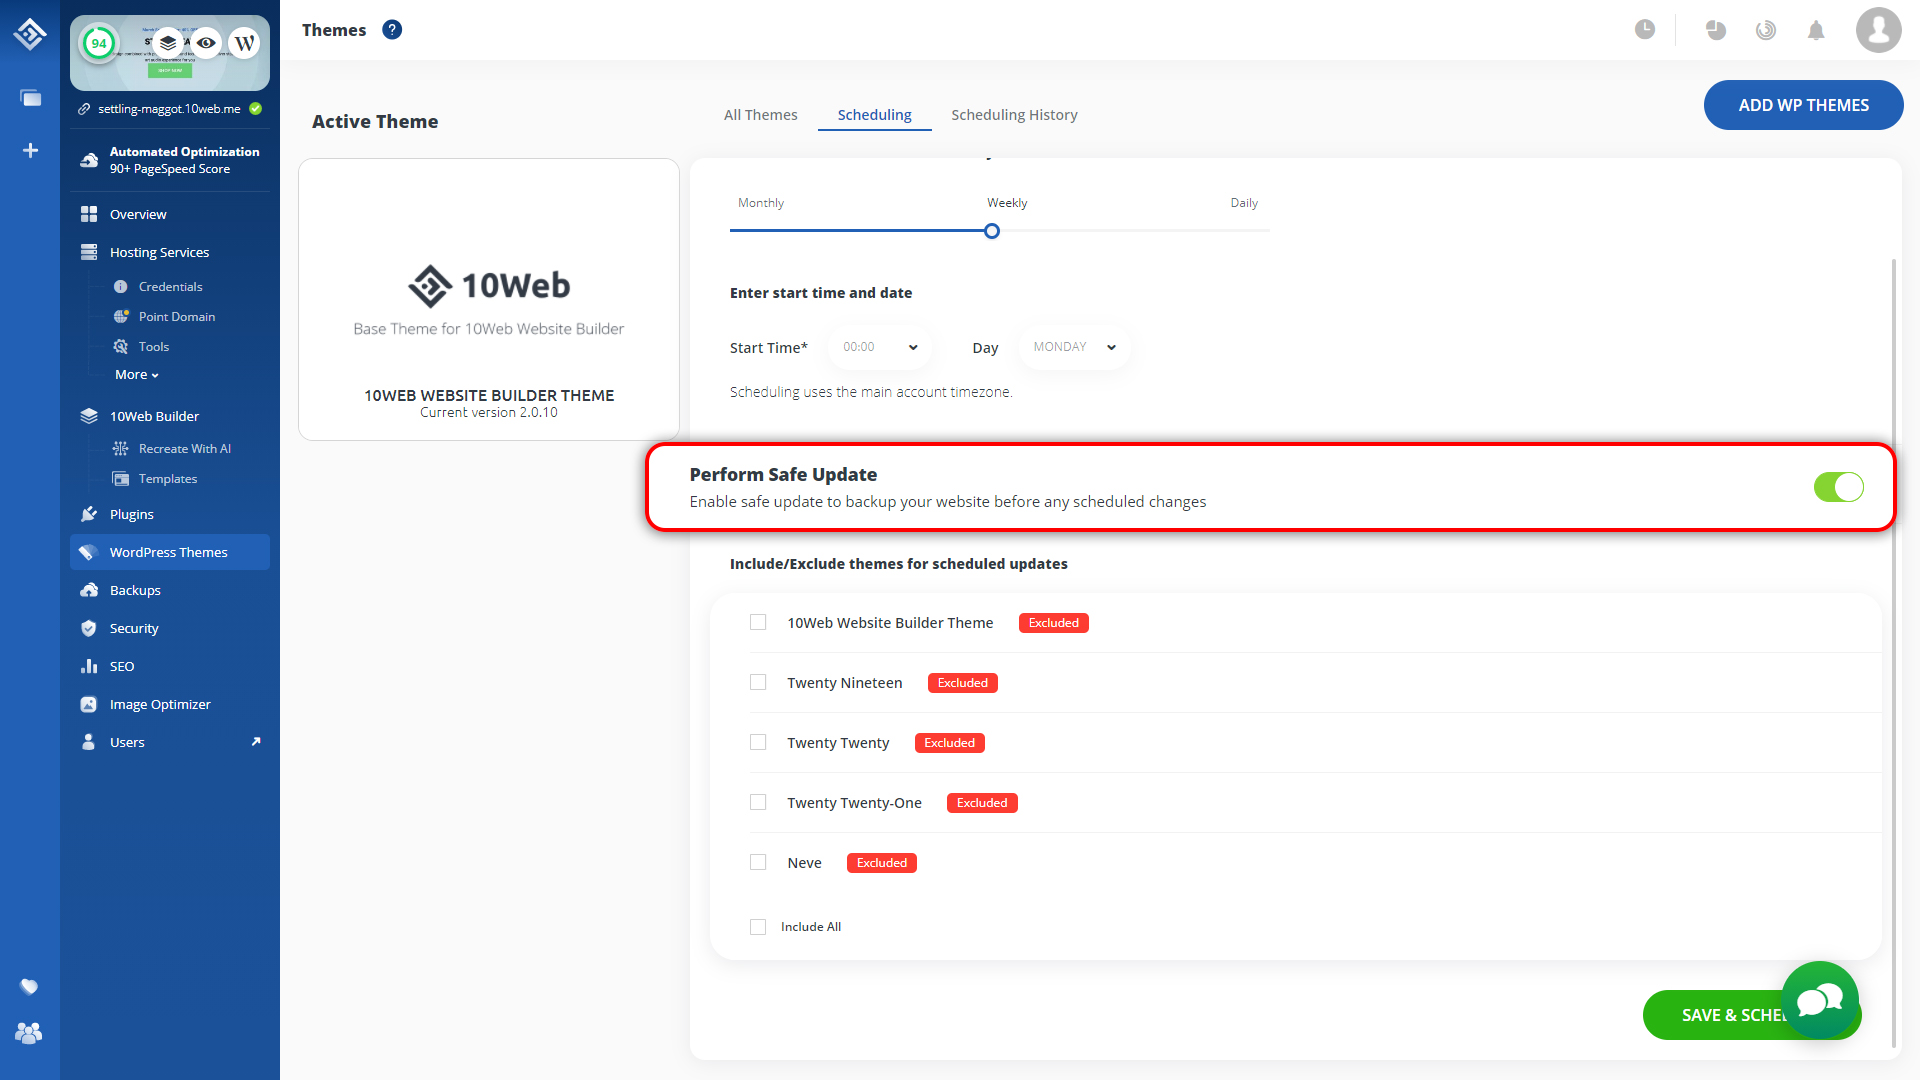Set update frequency to Monthly

pos(760,203)
